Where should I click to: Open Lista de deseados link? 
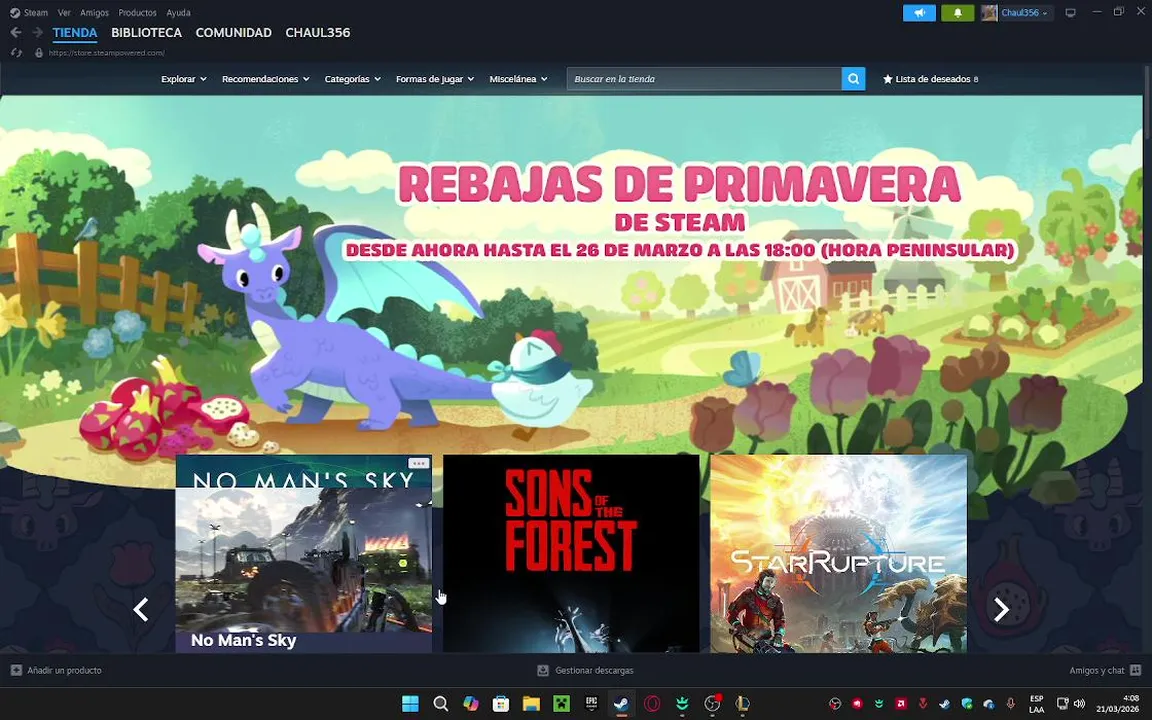(x=930, y=79)
